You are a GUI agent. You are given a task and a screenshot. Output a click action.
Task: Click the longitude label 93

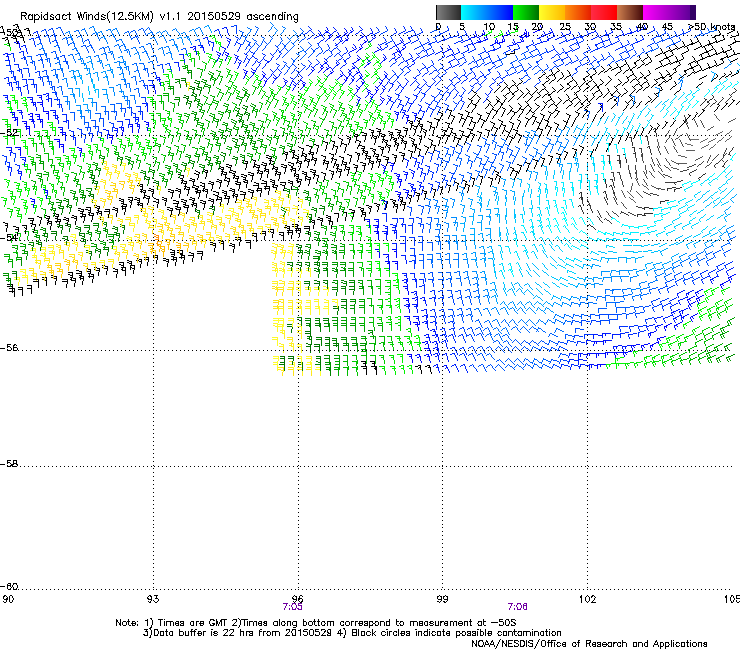pyautogui.click(x=153, y=599)
